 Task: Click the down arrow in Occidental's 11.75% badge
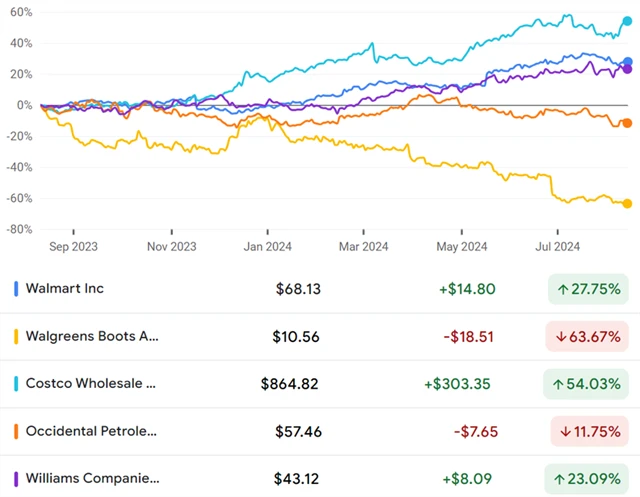[564, 432]
